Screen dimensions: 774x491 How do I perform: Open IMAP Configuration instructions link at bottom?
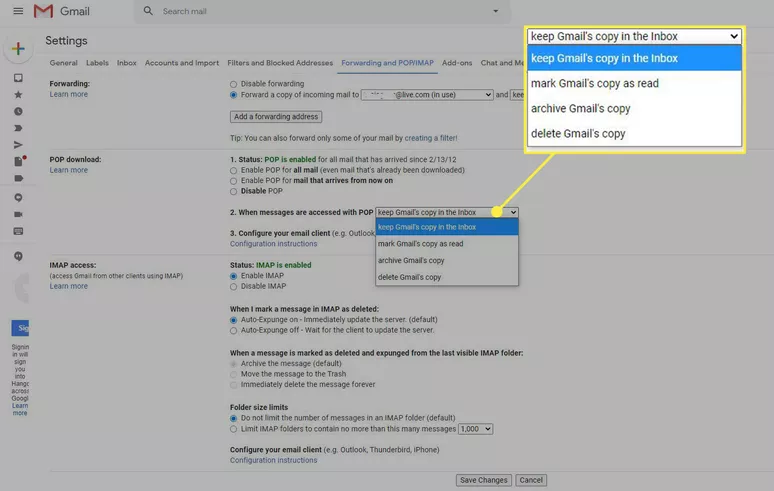273,460
